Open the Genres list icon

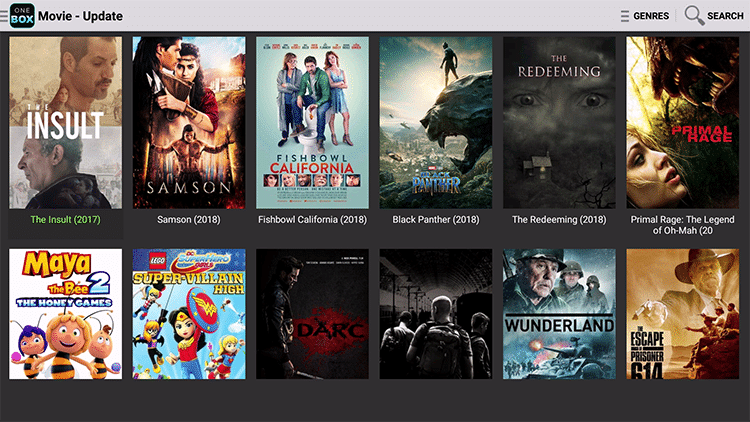[625, 16]
